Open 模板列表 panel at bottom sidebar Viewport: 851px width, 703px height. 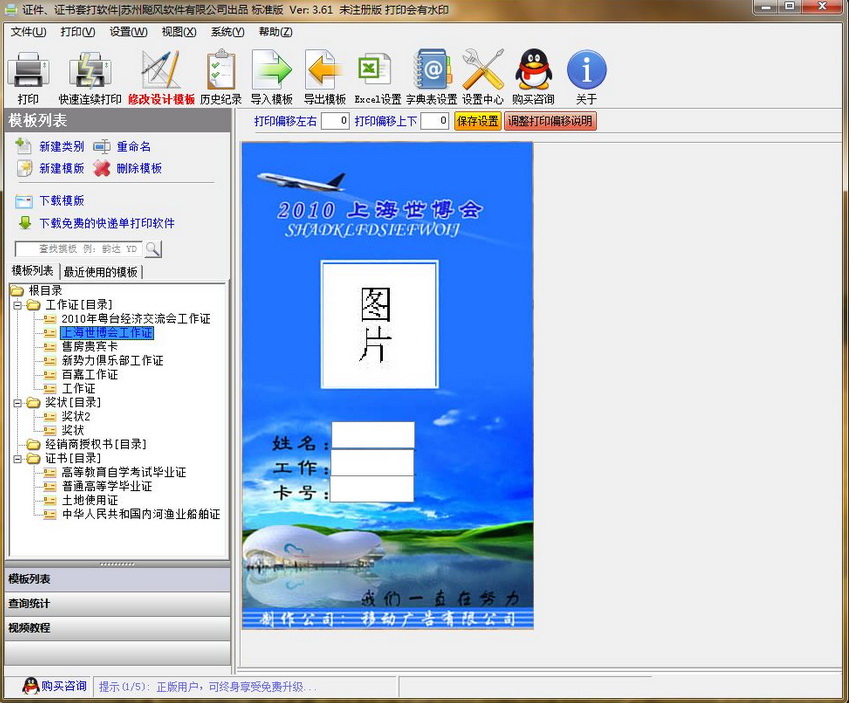tap(117, 579)
